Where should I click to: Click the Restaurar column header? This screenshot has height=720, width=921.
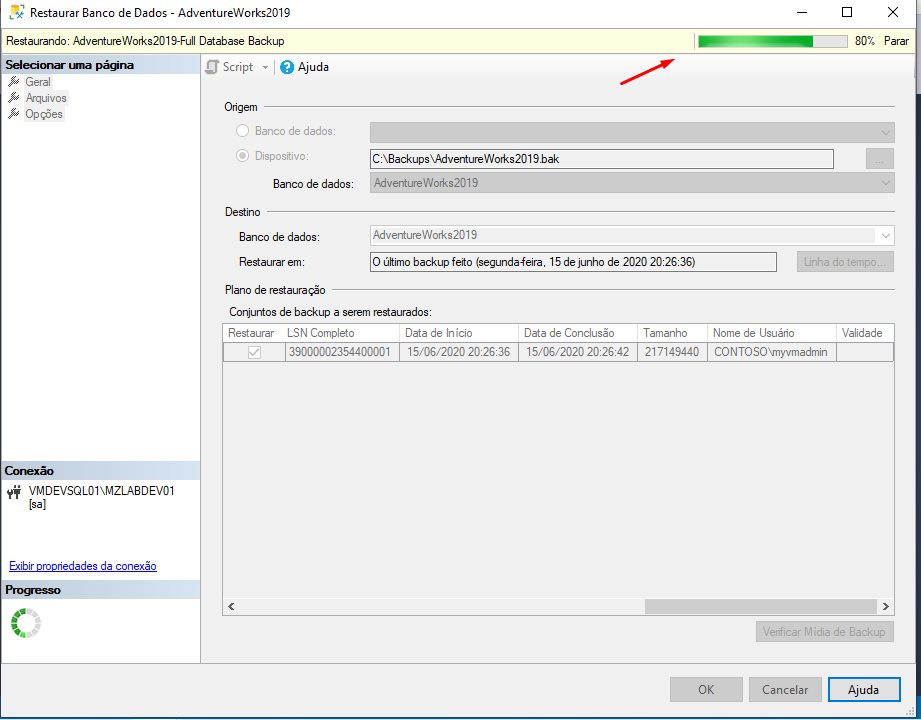coord(254,333)
